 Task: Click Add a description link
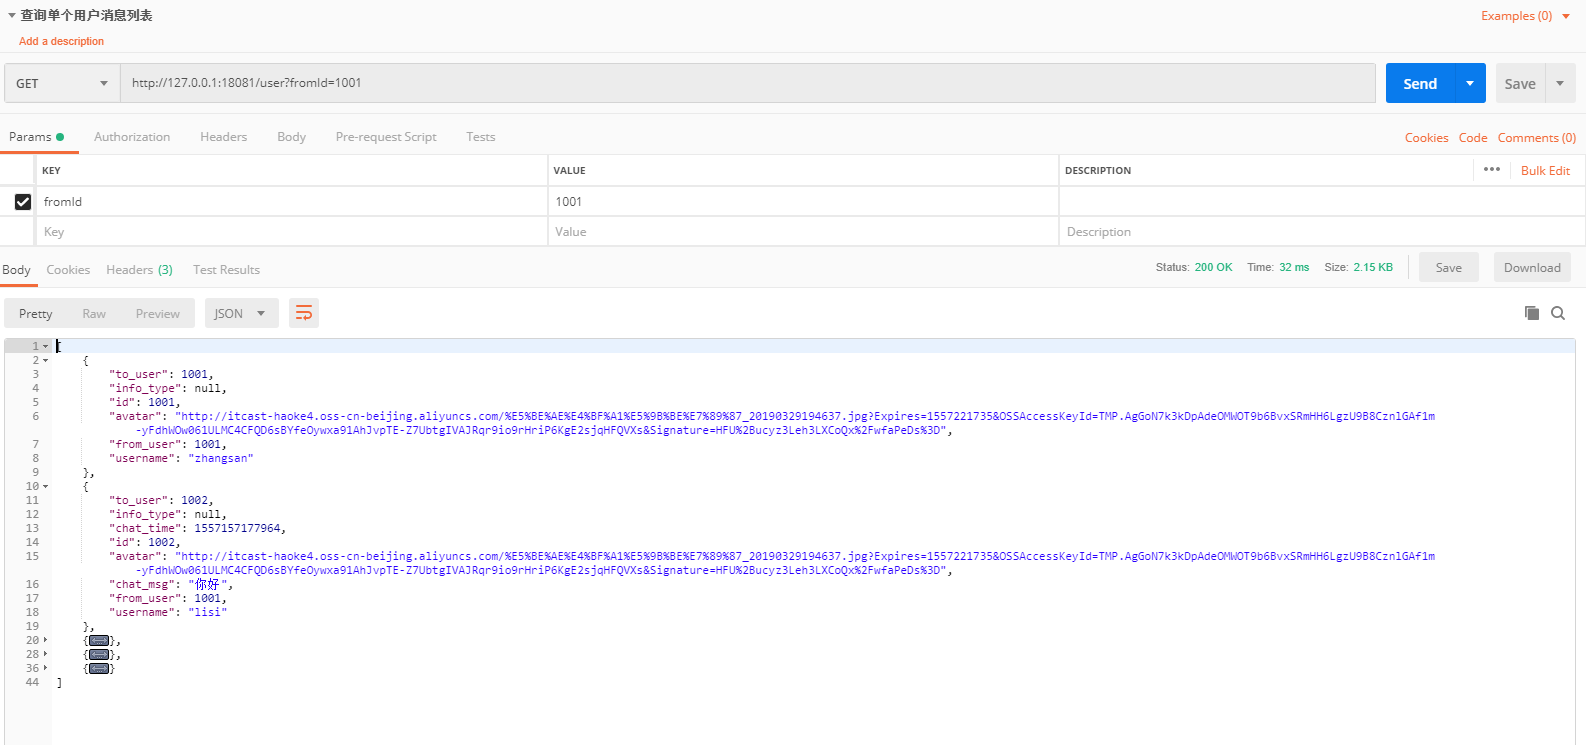[61, 41]
